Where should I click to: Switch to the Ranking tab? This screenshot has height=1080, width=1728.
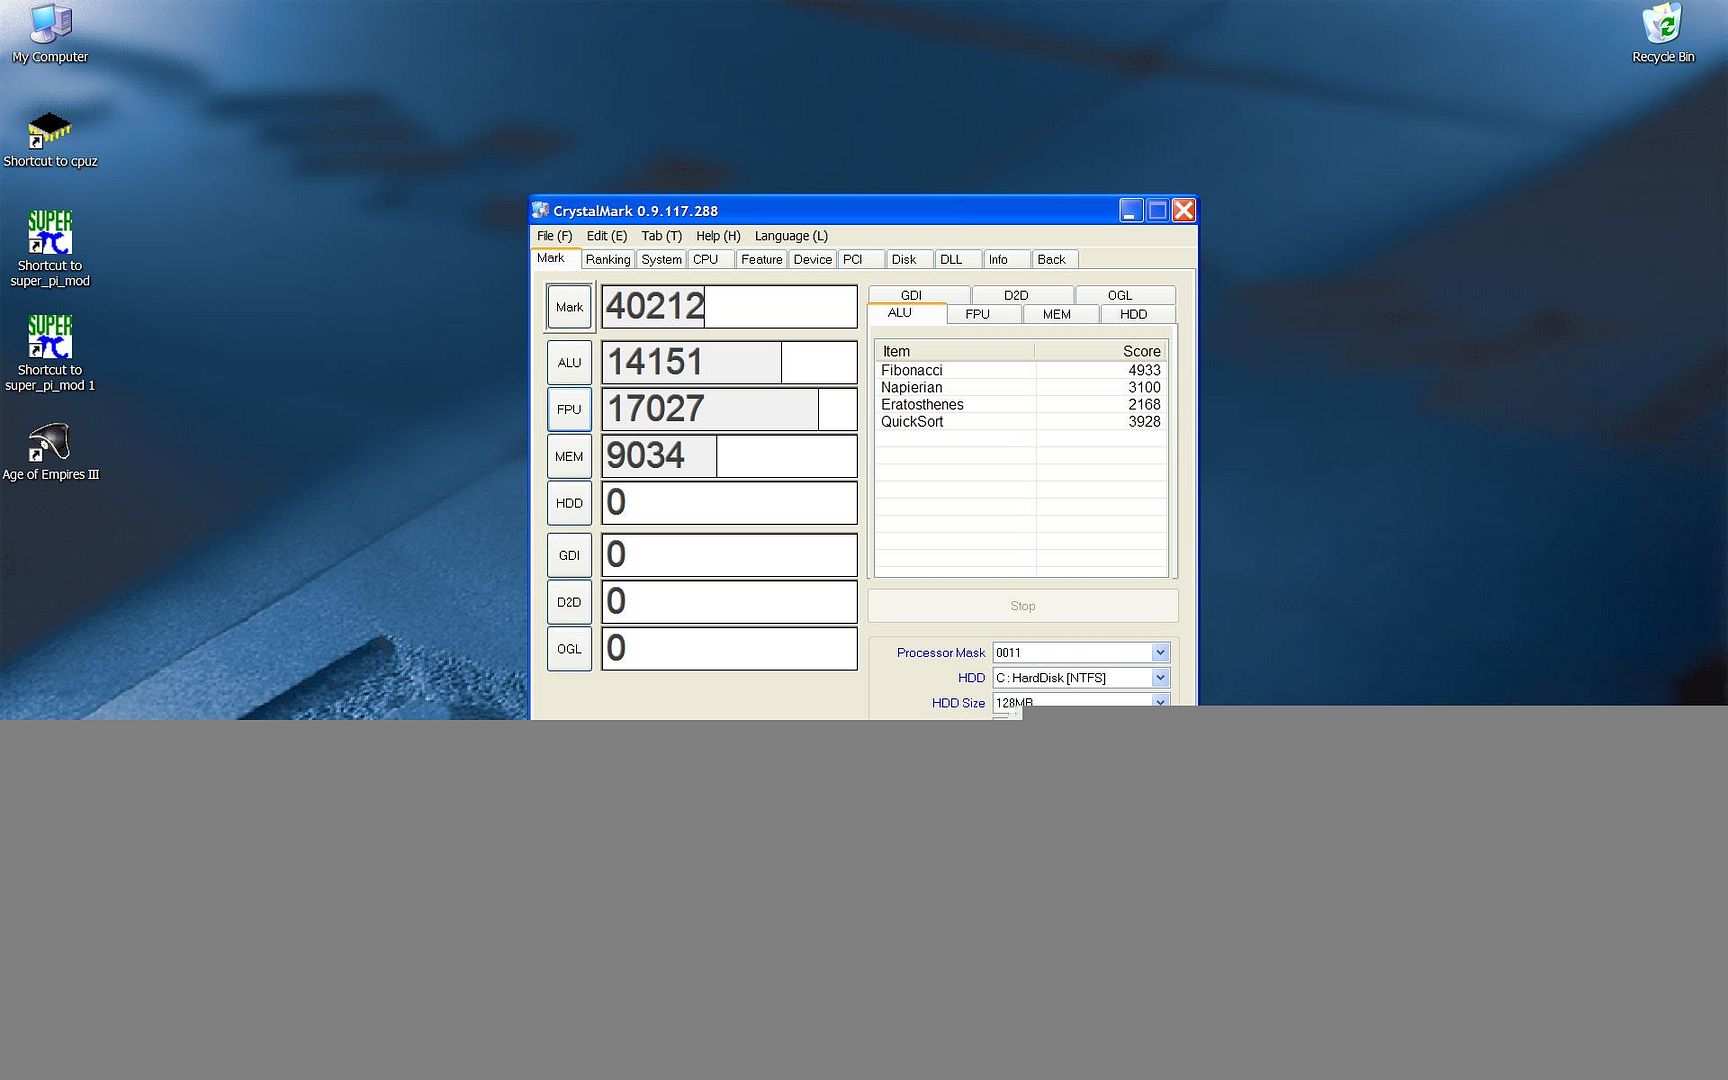tap(608, 259)
